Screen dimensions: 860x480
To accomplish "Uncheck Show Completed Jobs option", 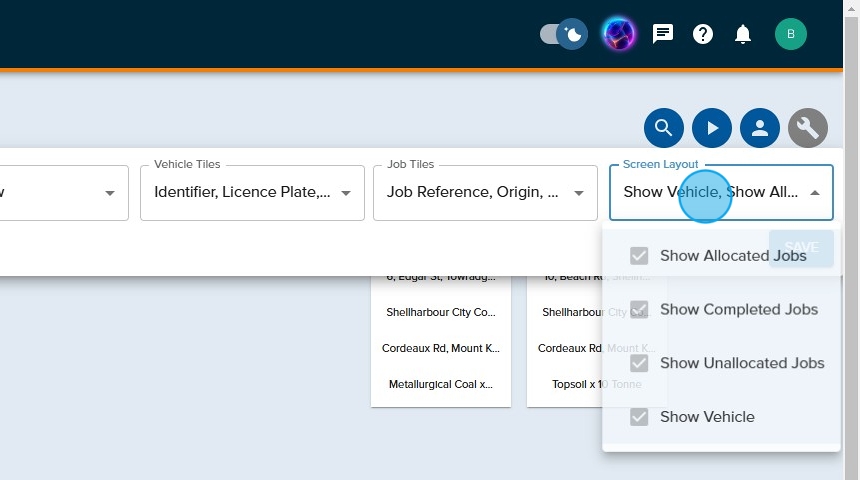I will click(x=639, y=310).
